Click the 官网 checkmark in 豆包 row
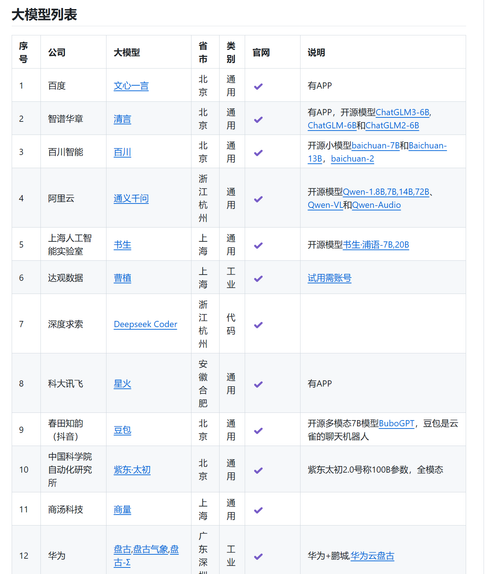This screenshot has height=574, width=500. tap(258, 430)
